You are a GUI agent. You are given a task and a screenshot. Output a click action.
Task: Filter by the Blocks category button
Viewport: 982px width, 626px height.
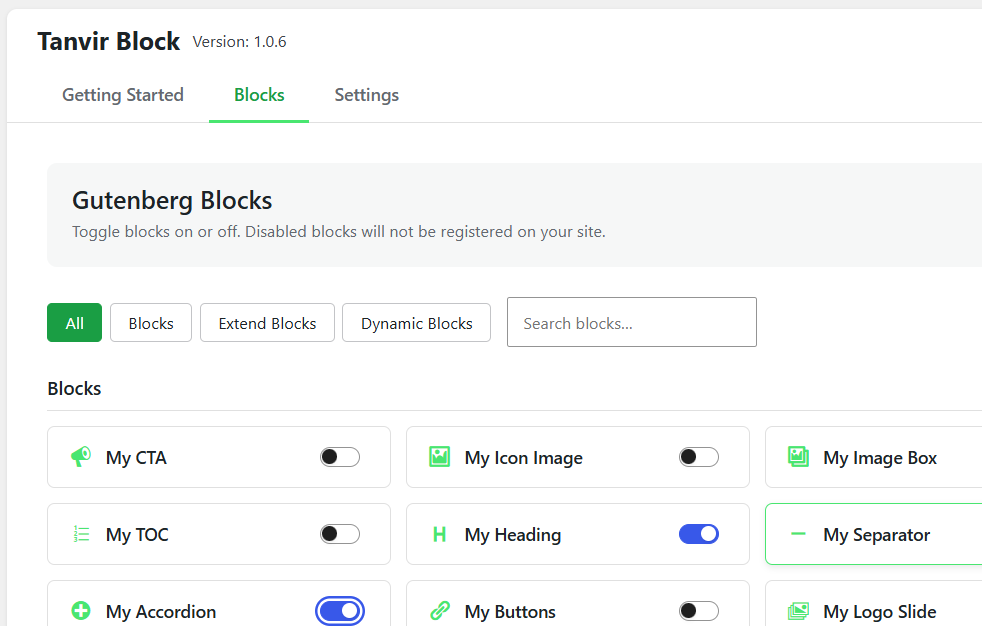coord(151,323)
